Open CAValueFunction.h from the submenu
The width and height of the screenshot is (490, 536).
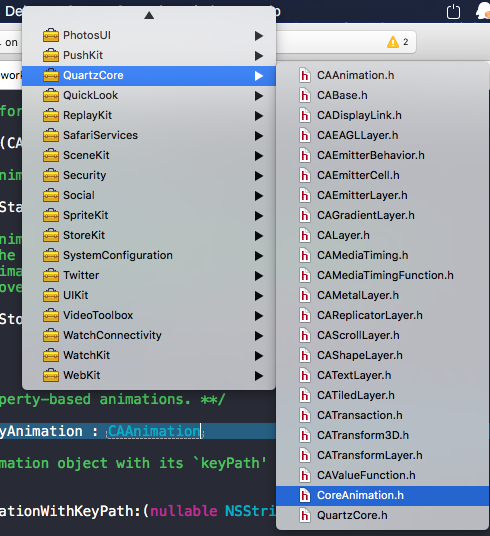(x=382, y=475)
